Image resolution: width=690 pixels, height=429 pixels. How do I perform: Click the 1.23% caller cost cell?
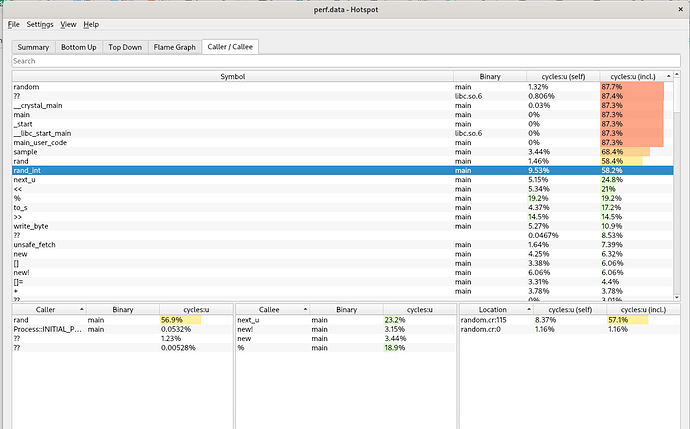196,338
